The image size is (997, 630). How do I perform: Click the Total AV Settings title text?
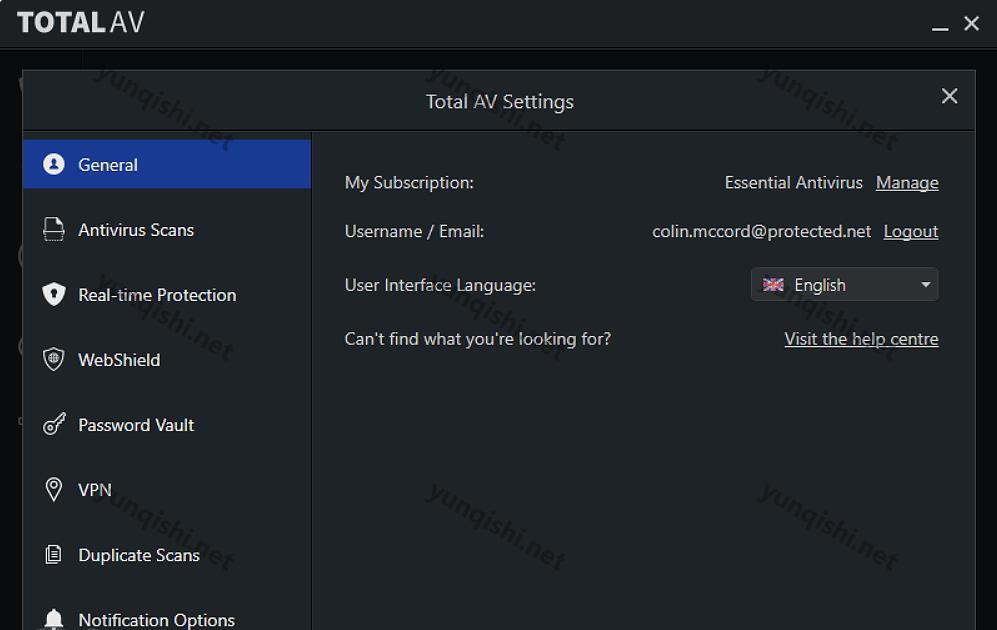pos(500,102)
